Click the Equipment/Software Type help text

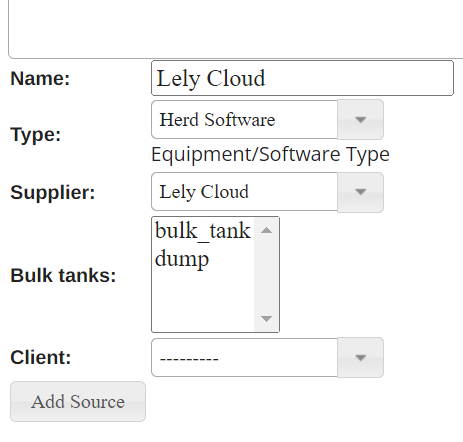[x=270, y=155]
